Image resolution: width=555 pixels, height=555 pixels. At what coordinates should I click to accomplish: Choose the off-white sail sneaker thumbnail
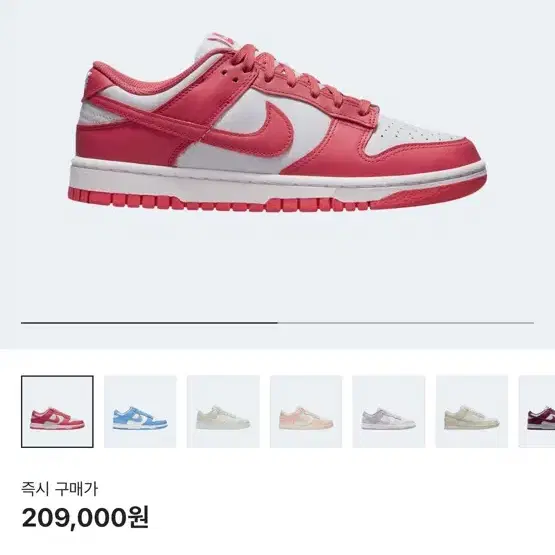pos(223,412)
